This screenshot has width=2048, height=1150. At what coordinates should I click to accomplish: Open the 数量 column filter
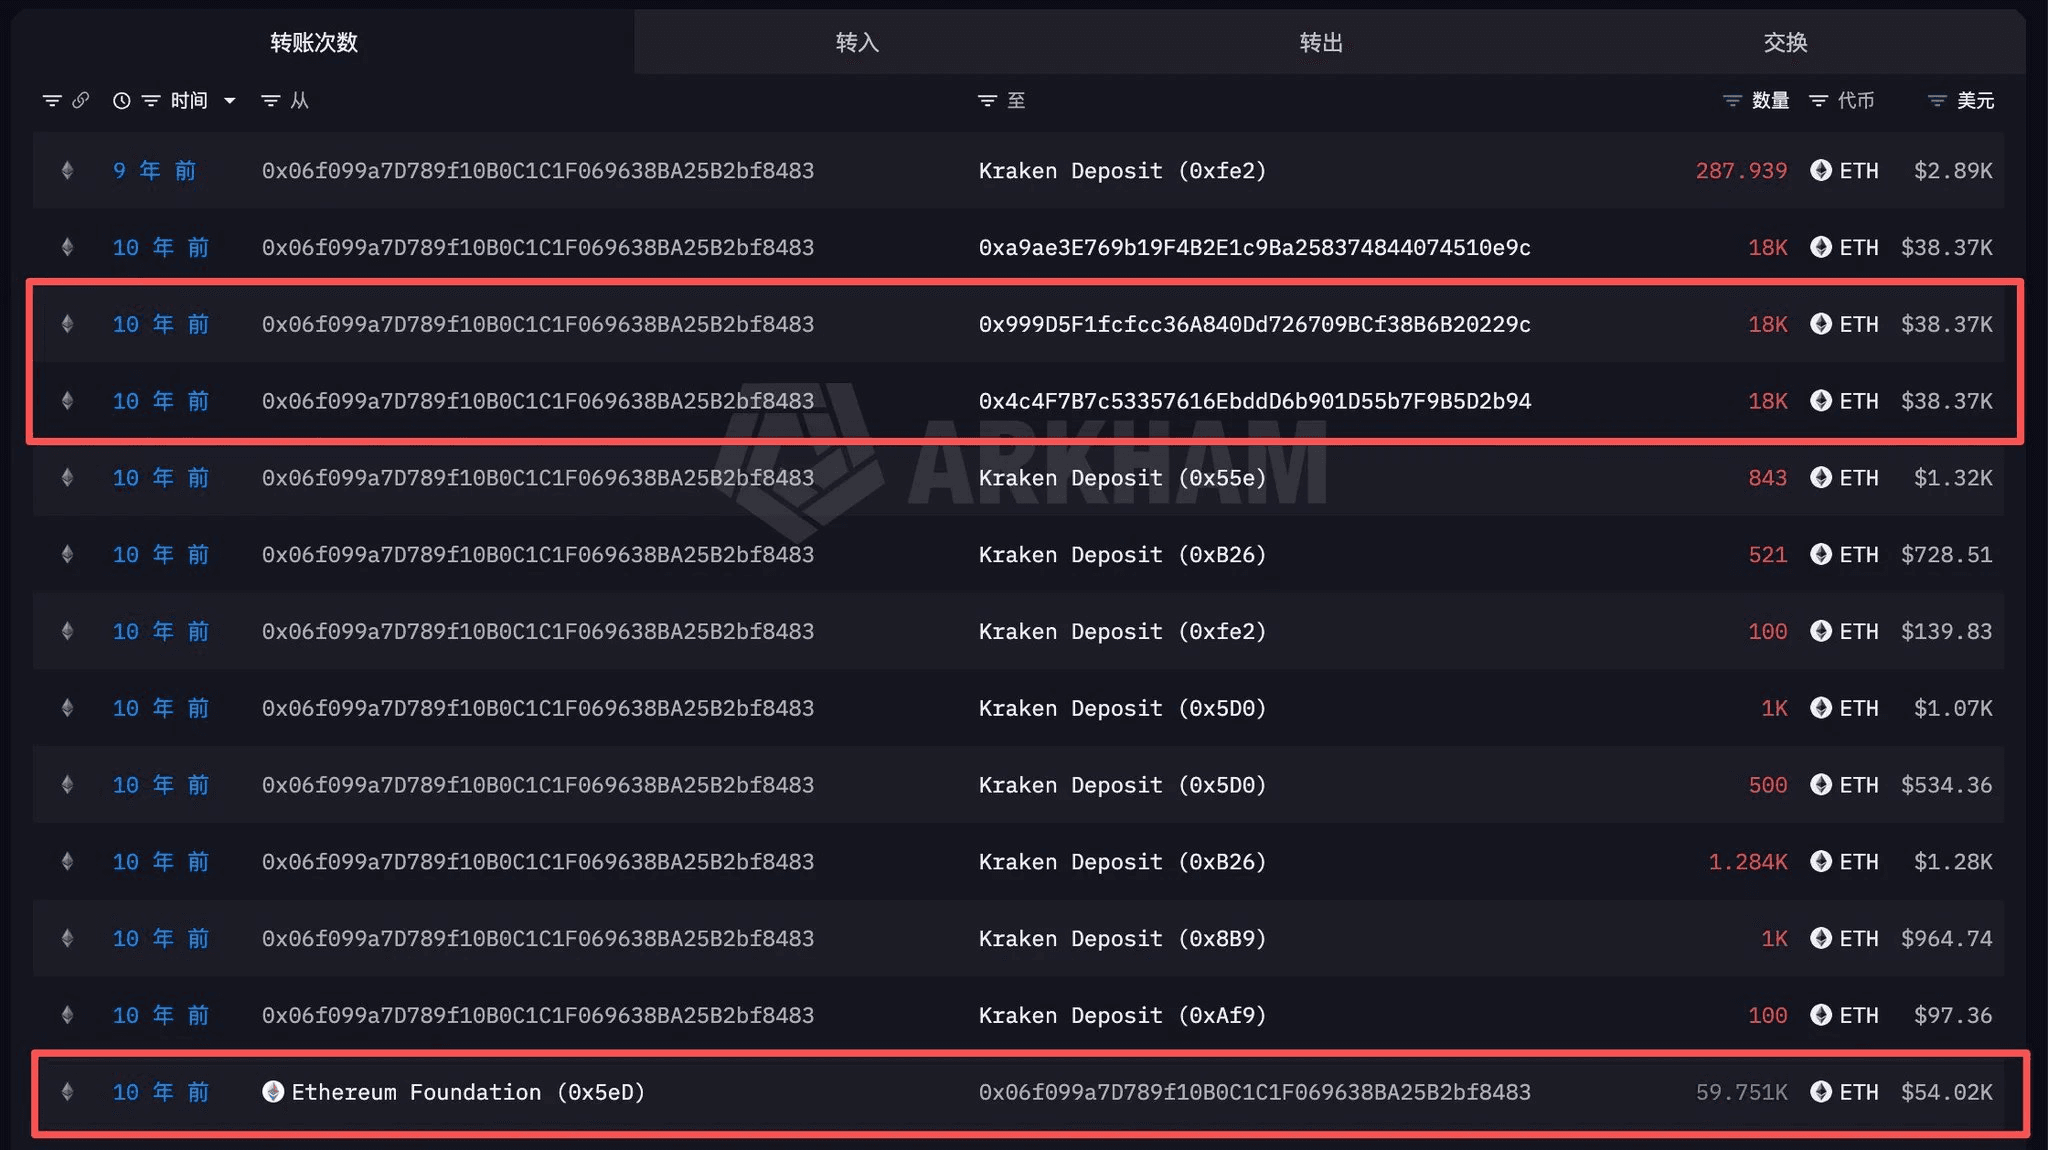coord(1732,101)
